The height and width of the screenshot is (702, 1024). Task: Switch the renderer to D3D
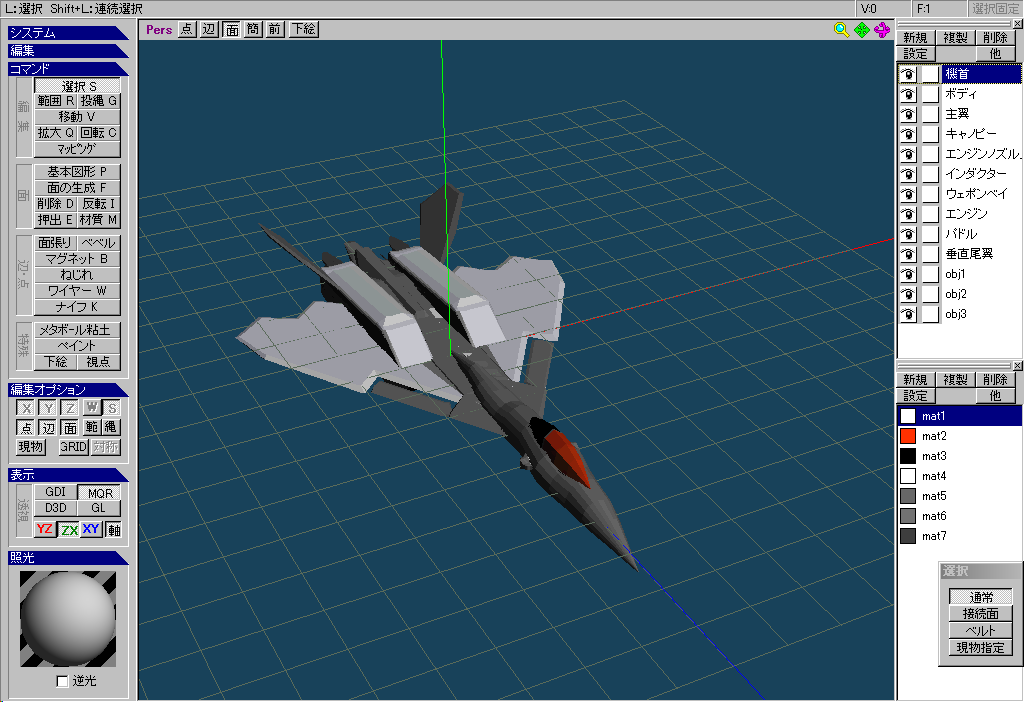56,508
